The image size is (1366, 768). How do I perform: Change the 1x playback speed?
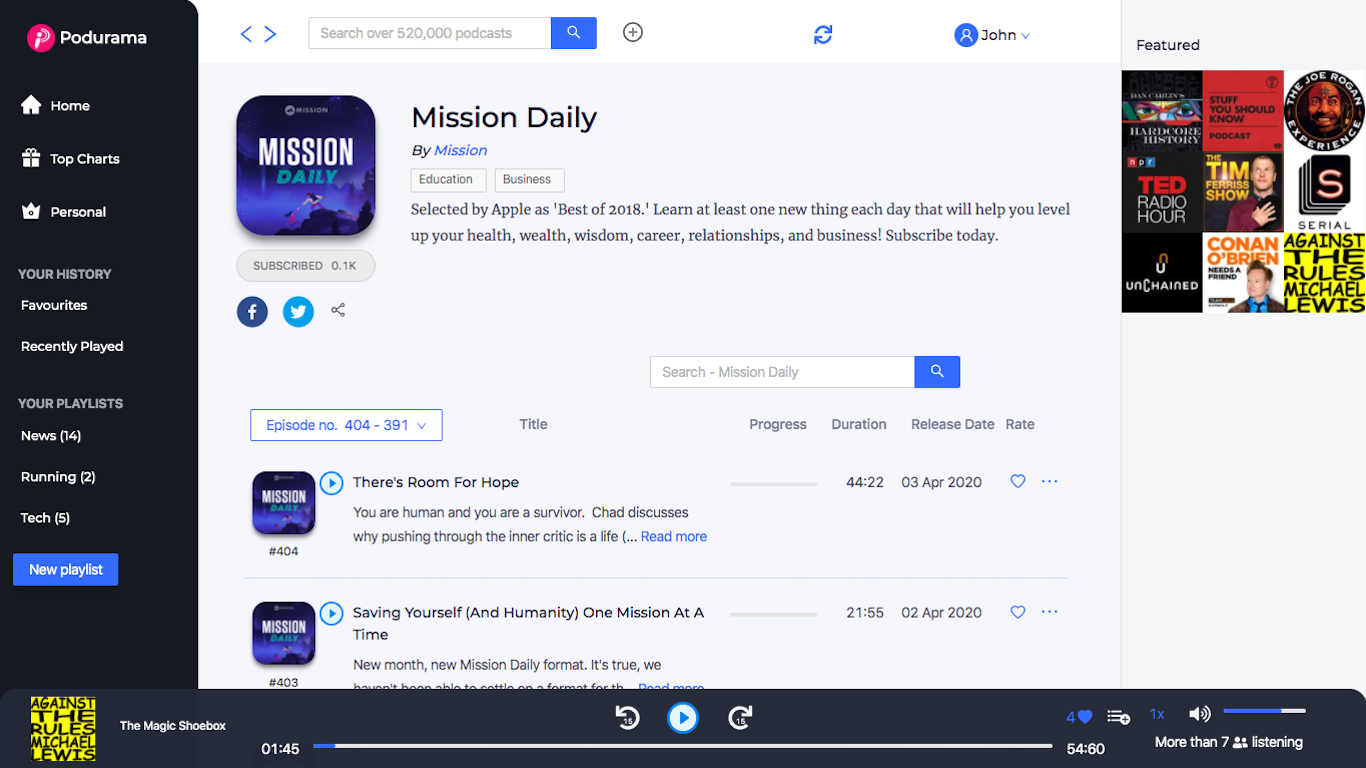(1157, 714)
